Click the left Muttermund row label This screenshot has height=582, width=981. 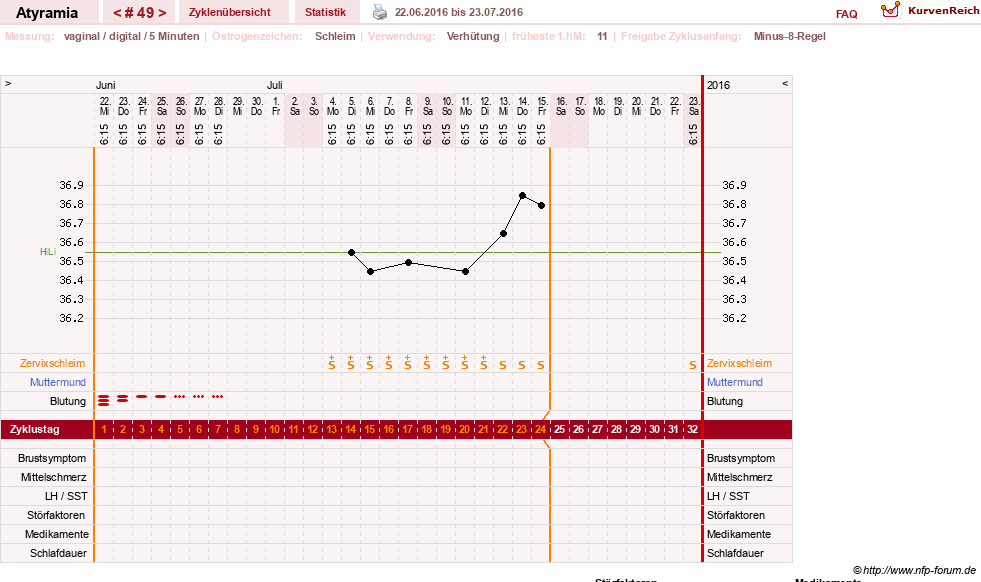(x=58, y=382)
